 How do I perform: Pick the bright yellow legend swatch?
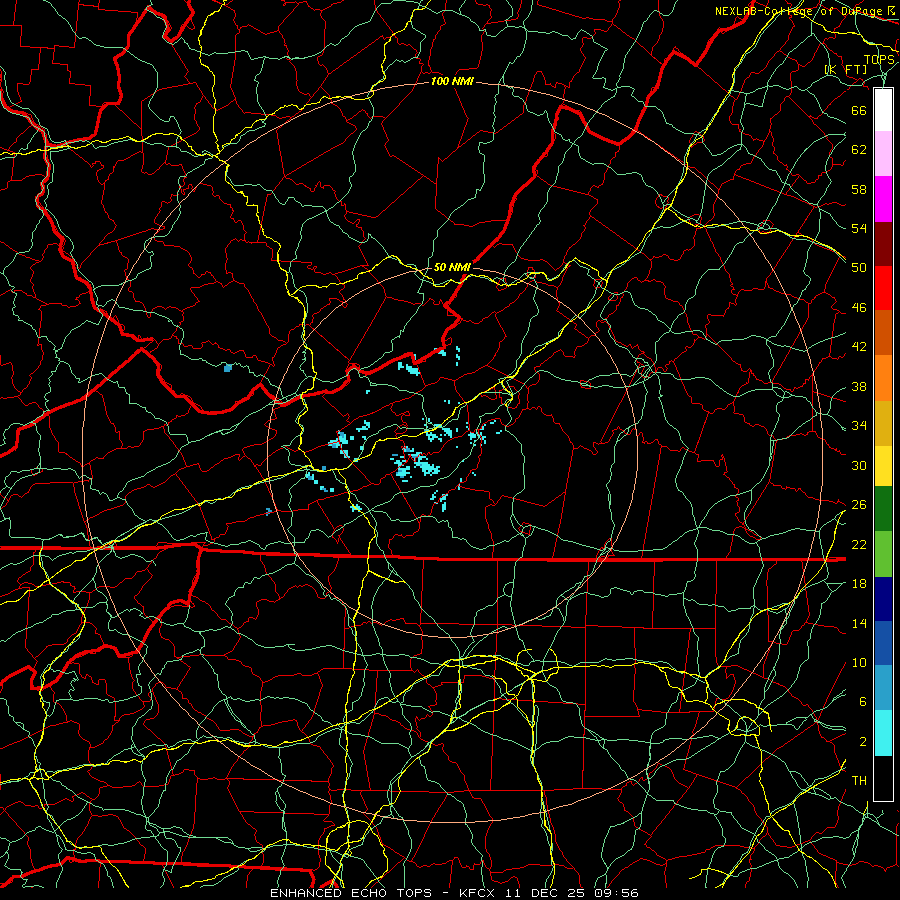(883, 466)
